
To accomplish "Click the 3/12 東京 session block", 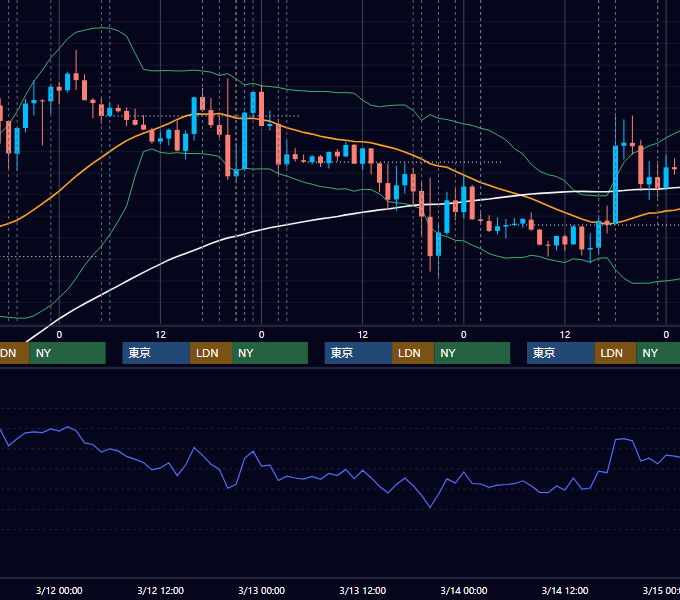I will pyautogui.click(x=156, y=353).
